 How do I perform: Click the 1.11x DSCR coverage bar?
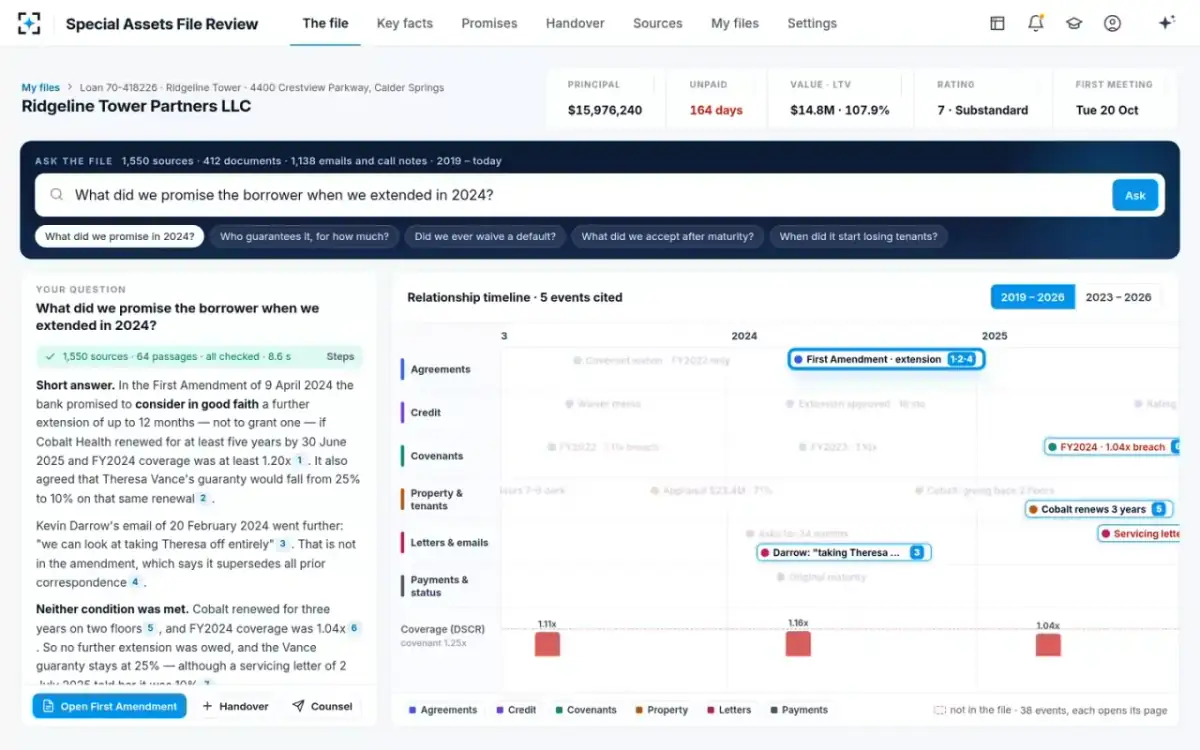pyautogui.click(x=547, y=643)
